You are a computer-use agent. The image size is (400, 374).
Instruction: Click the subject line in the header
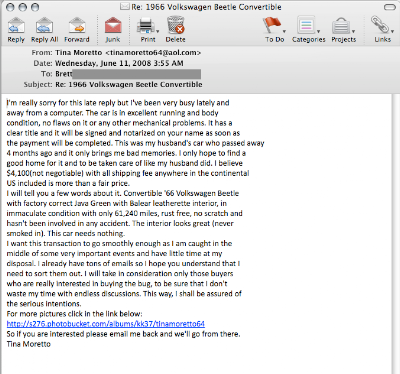(129, 84)
